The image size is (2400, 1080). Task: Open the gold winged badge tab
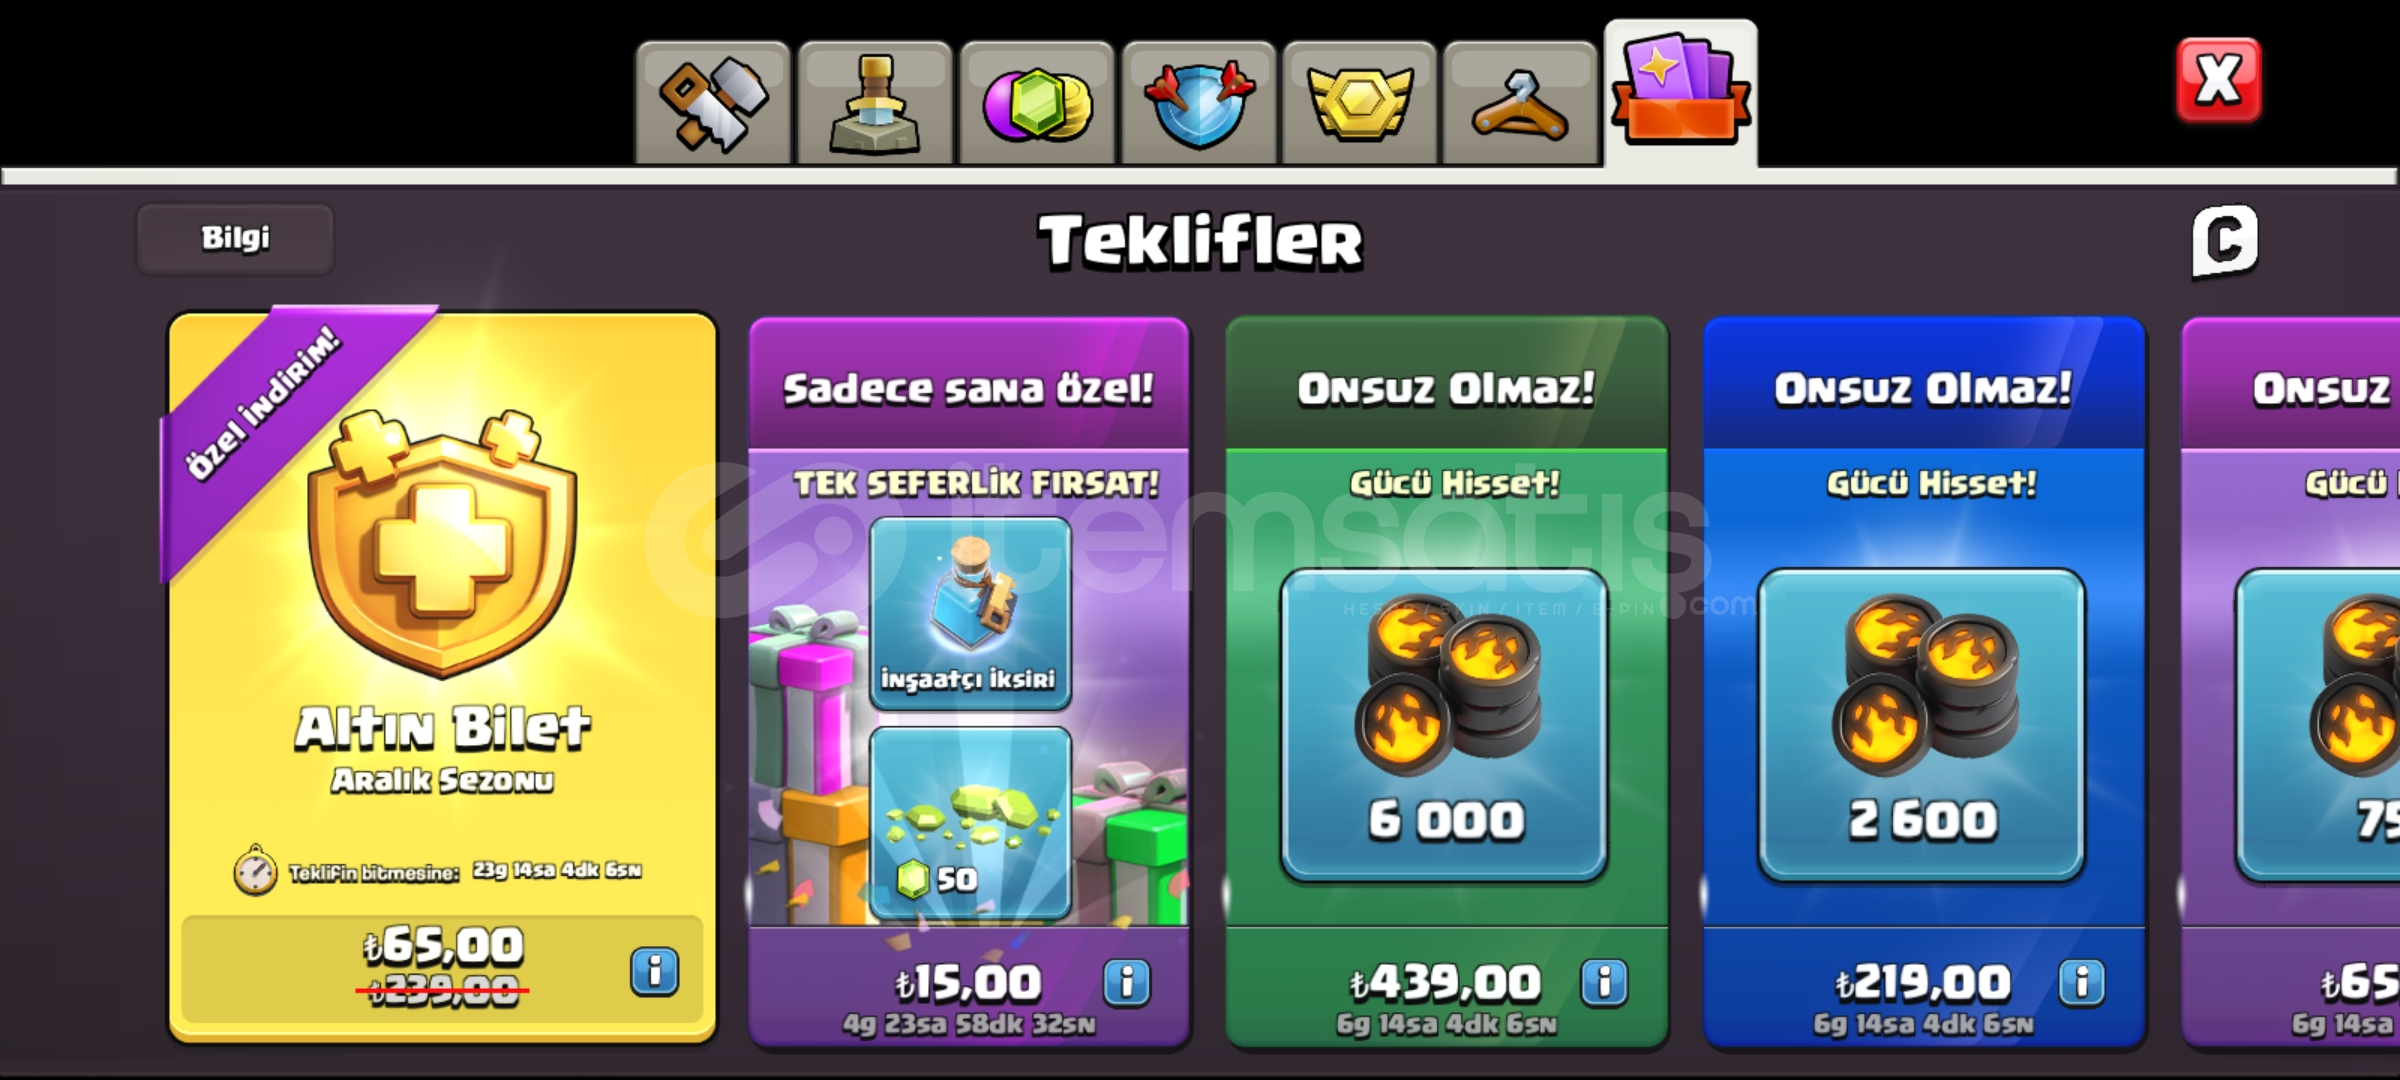[x=1360, y=104]
